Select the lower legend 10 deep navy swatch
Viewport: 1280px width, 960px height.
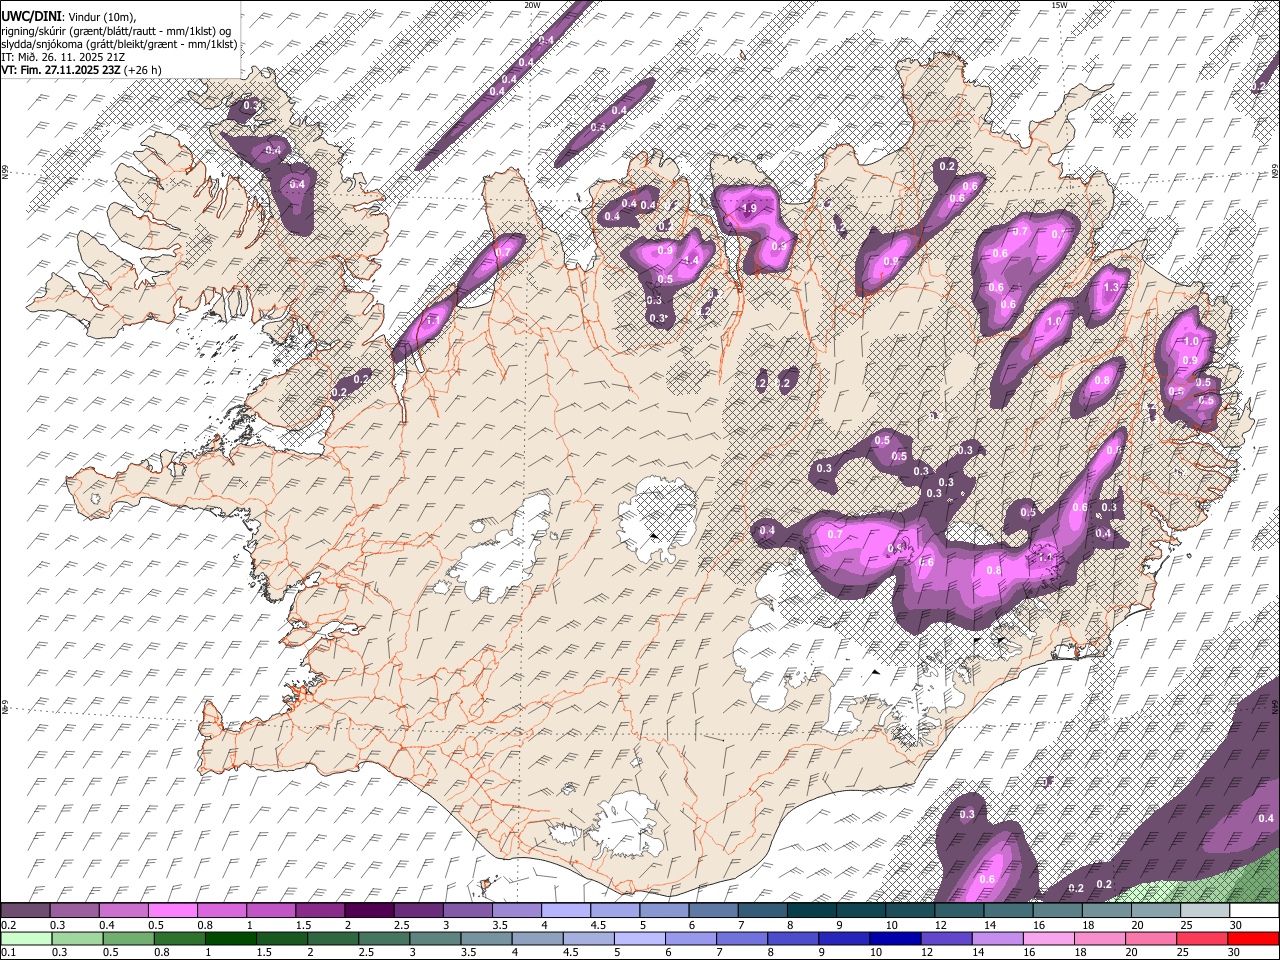pos(896,938)
